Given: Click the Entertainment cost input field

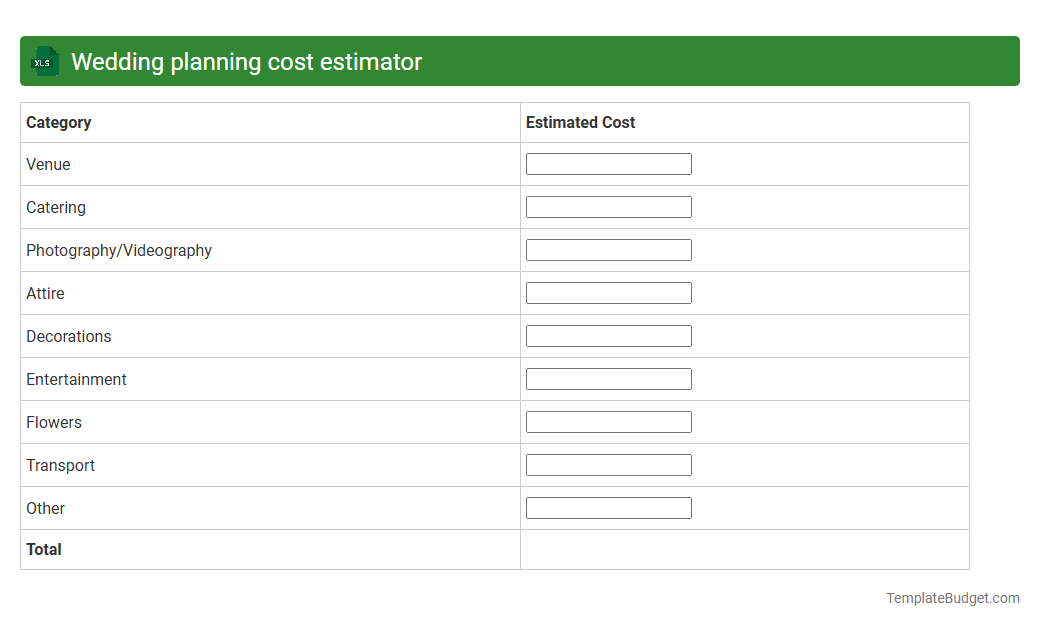Looking at the screenshot, I should [608, 378].
